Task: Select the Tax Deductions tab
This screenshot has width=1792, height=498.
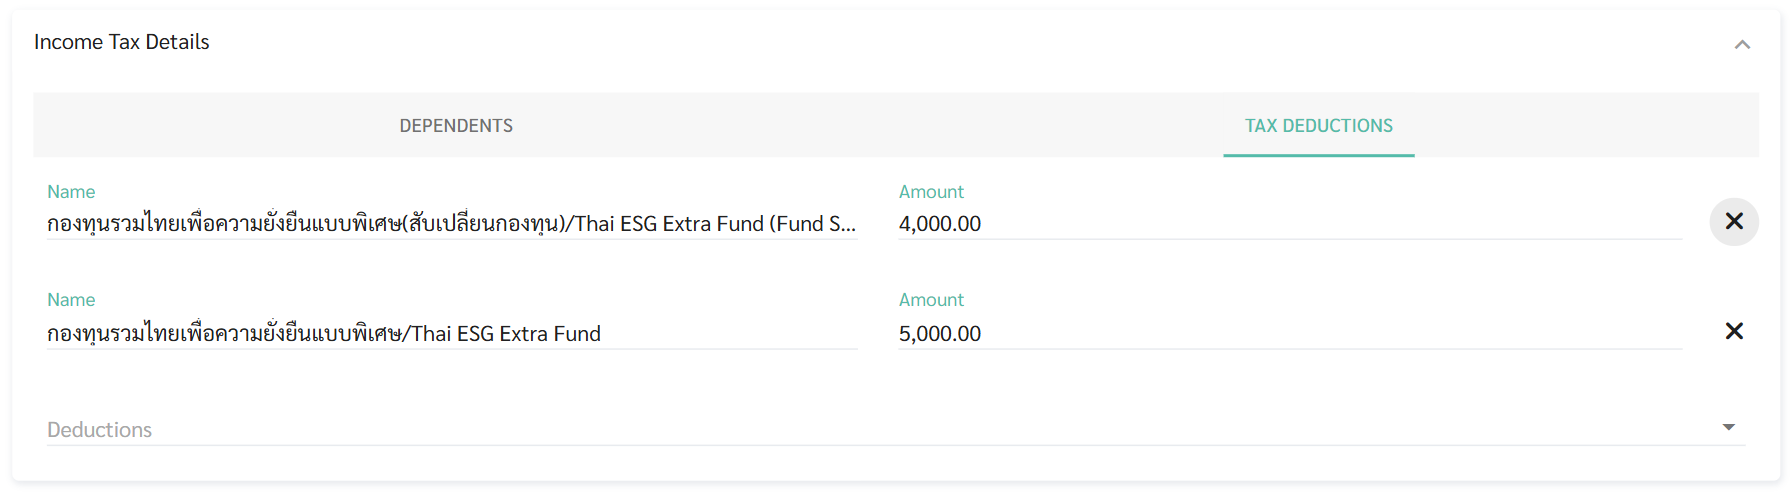Action: pyautogui.click(x=1318, y=125)
